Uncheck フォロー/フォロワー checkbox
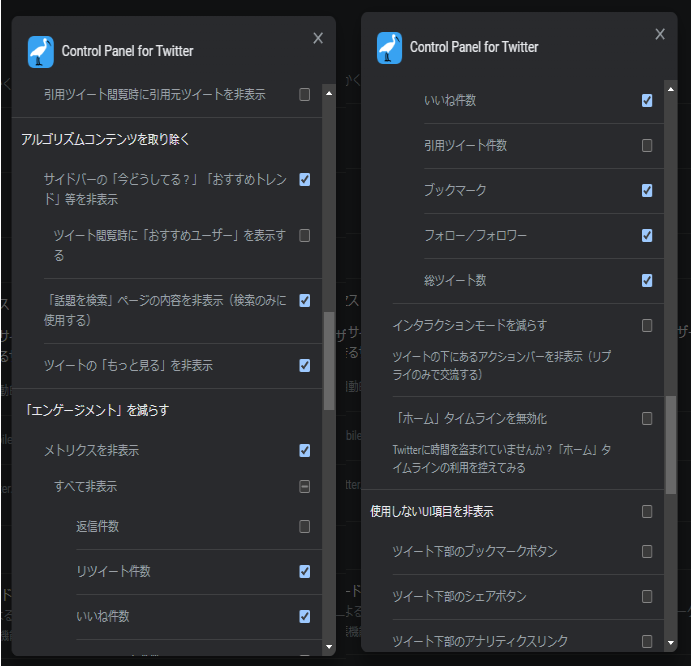 (x=647, y=235)
